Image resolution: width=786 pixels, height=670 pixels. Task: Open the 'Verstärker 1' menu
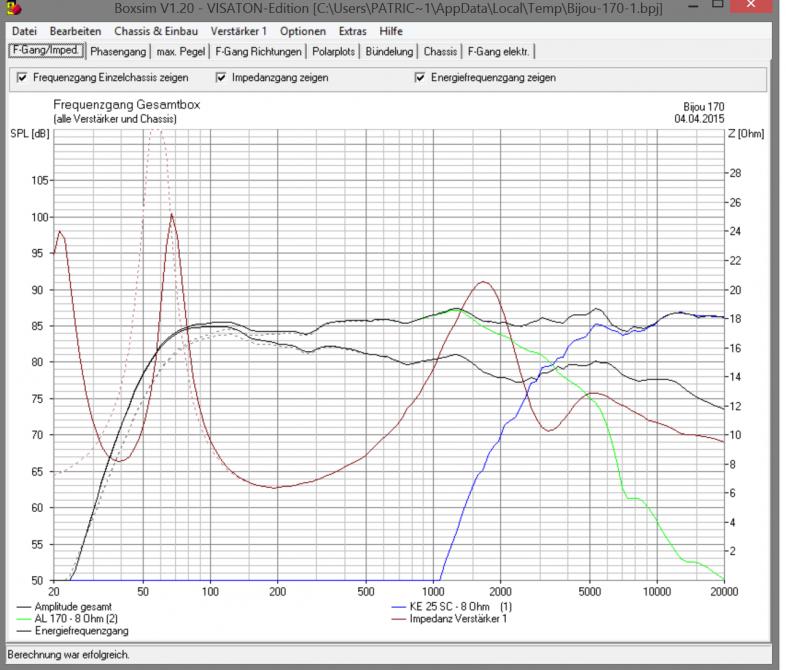pyautogui.click(x=240, y=31)
